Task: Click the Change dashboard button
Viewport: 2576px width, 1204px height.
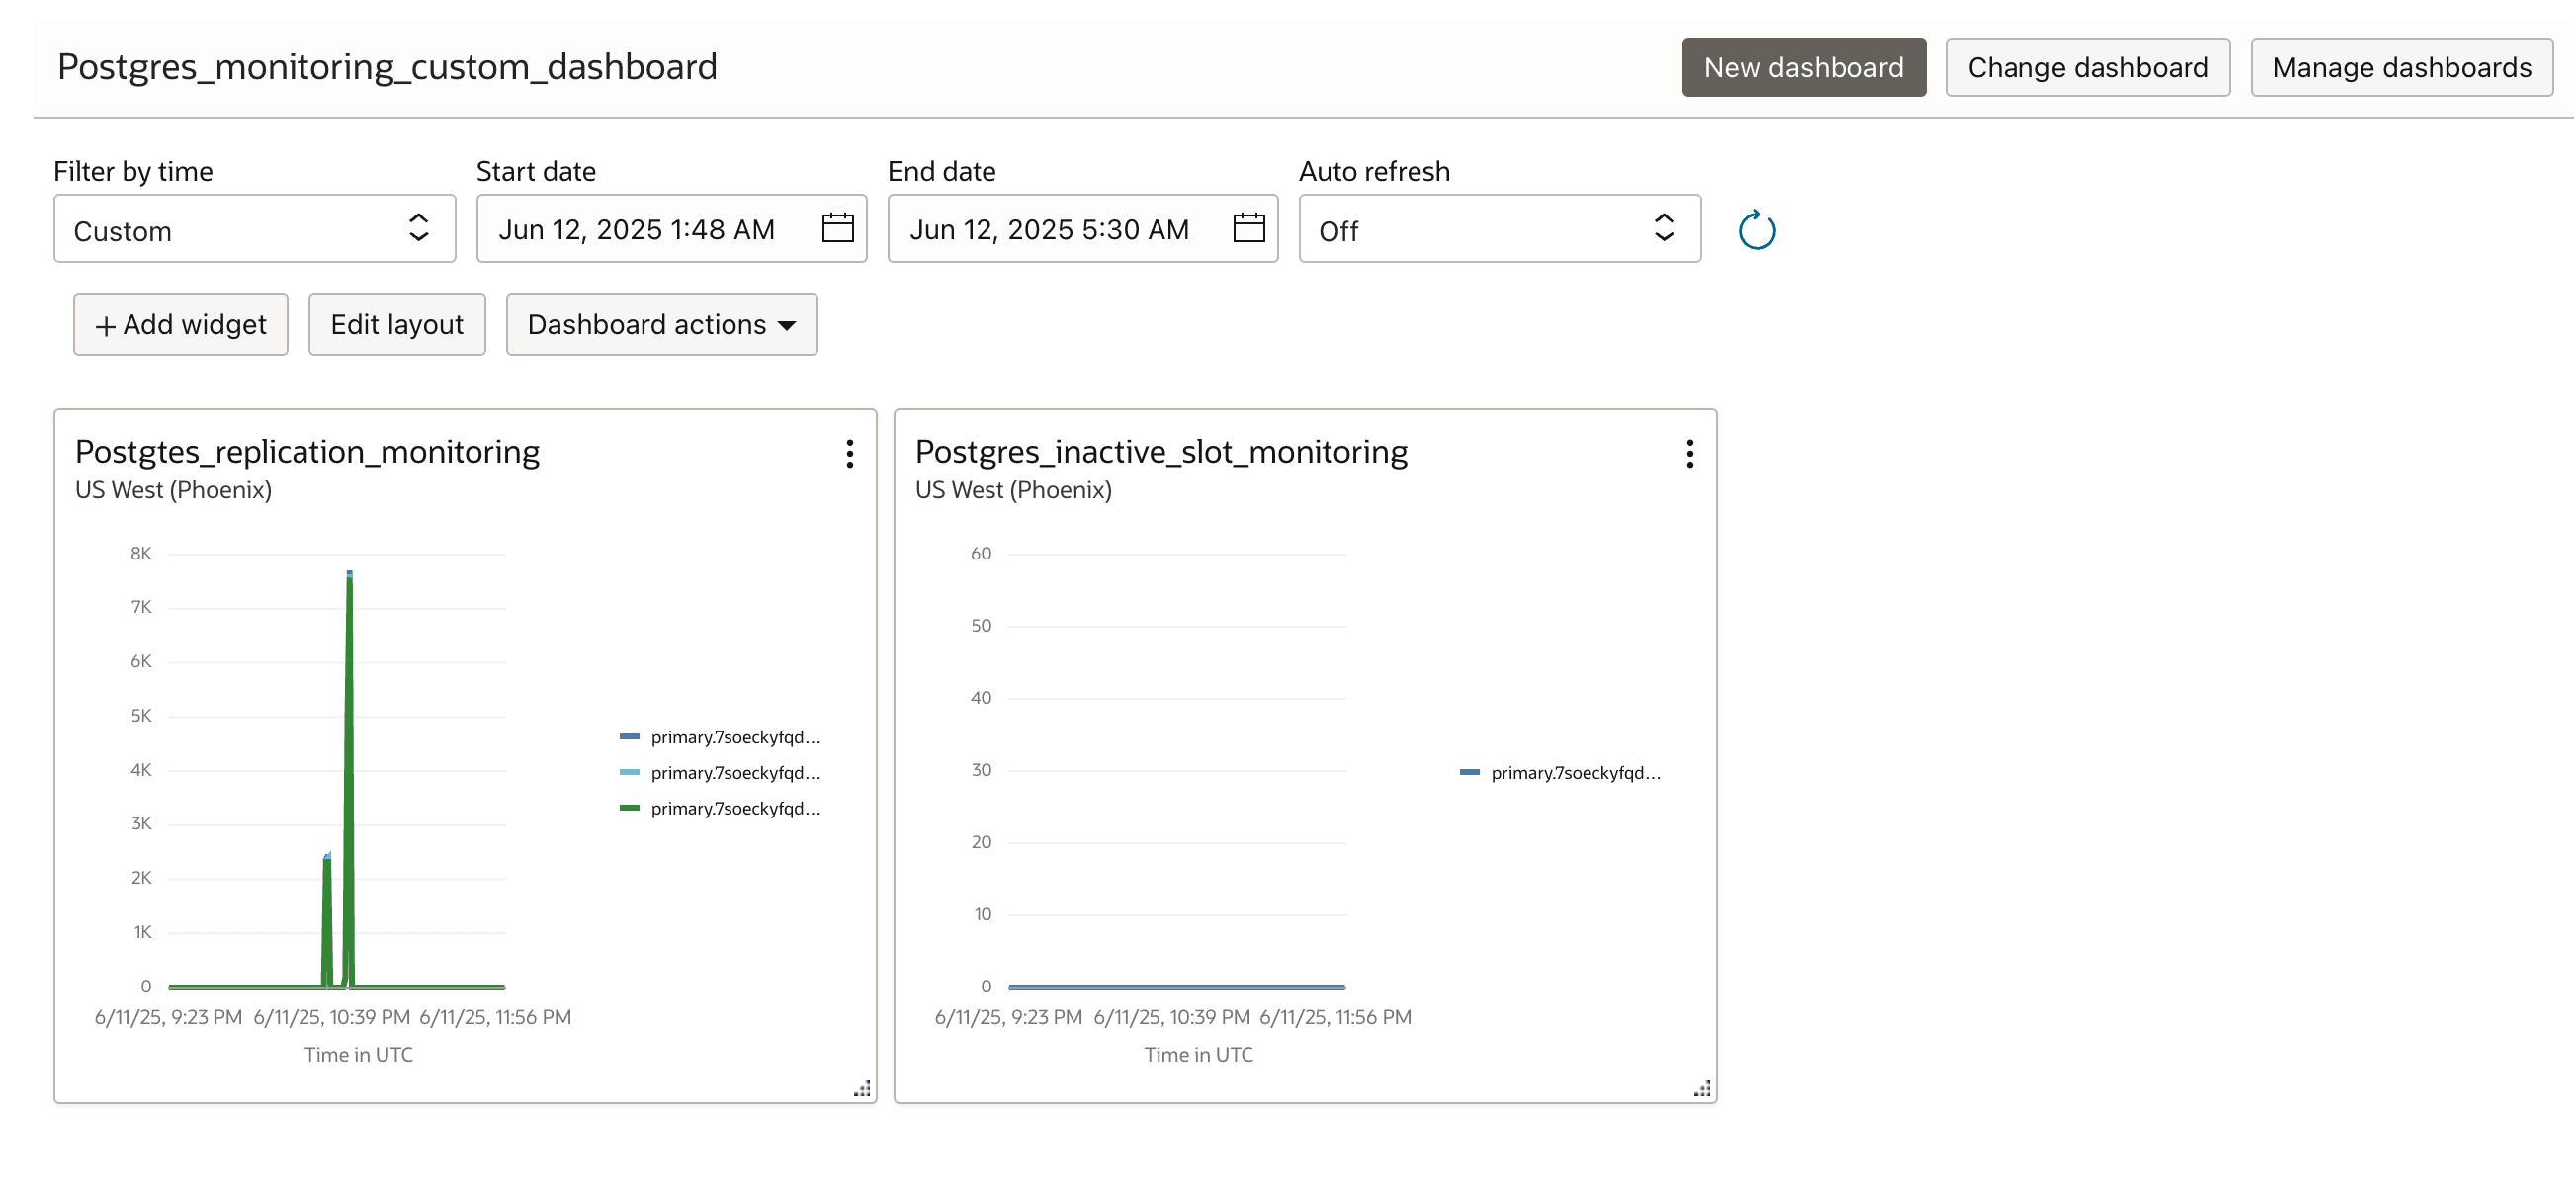Action: point(2087,68)
